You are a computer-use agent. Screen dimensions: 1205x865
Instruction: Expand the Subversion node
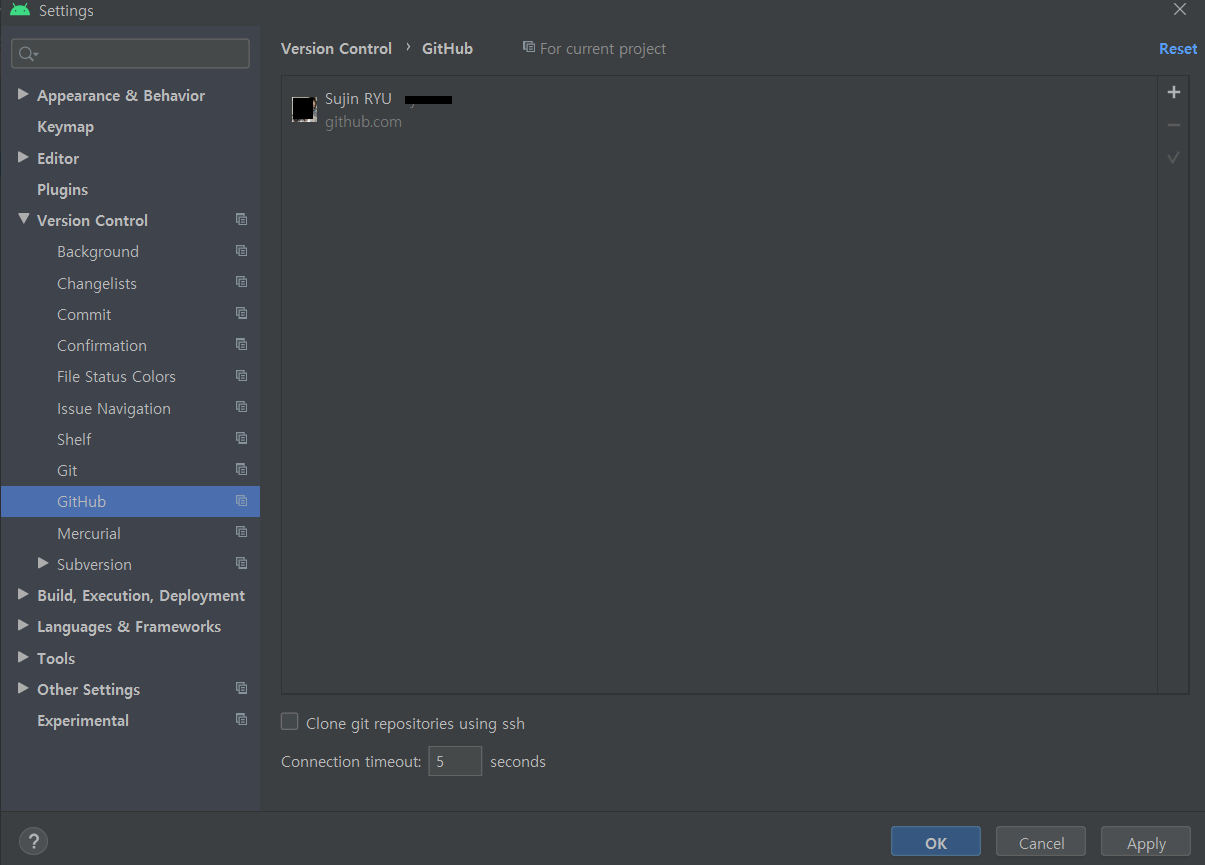[43, 563]
